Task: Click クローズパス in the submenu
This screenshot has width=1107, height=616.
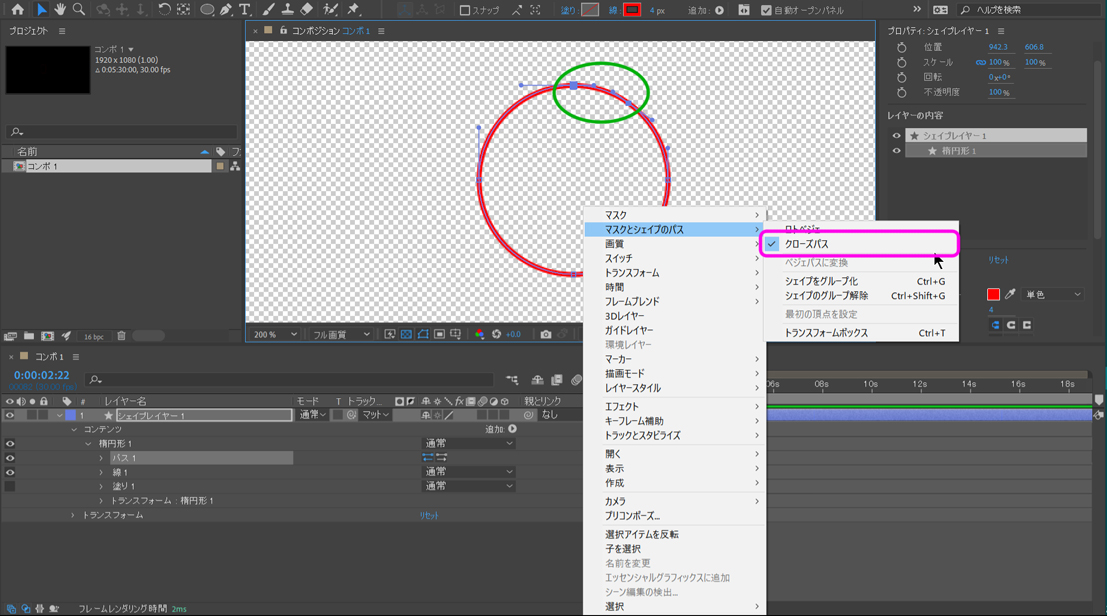Action: 806,244
